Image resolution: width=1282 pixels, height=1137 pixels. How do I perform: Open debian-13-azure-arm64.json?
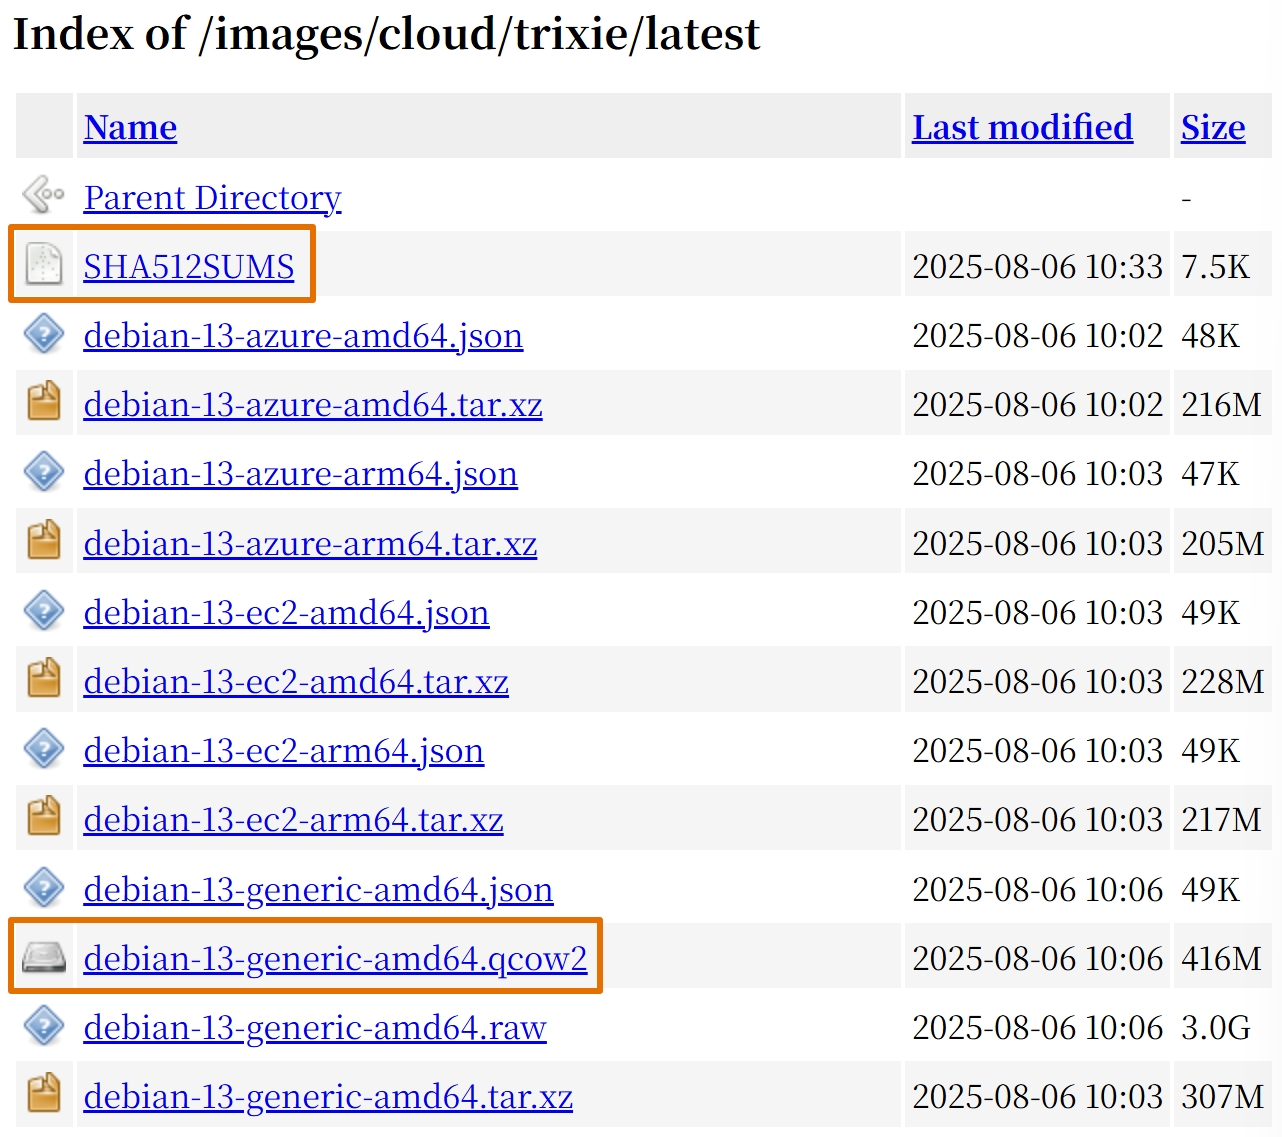coord(300,473)
